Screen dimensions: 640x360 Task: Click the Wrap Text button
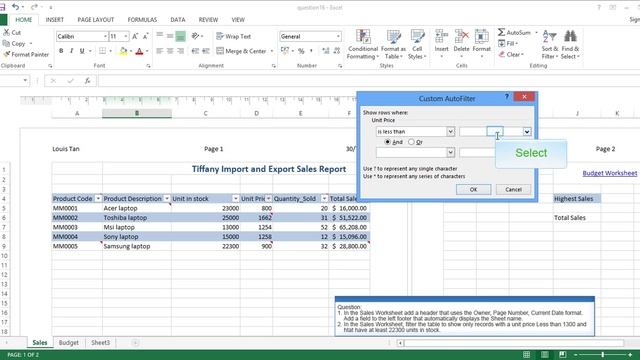pyautogui.click(x=233, y=36)
